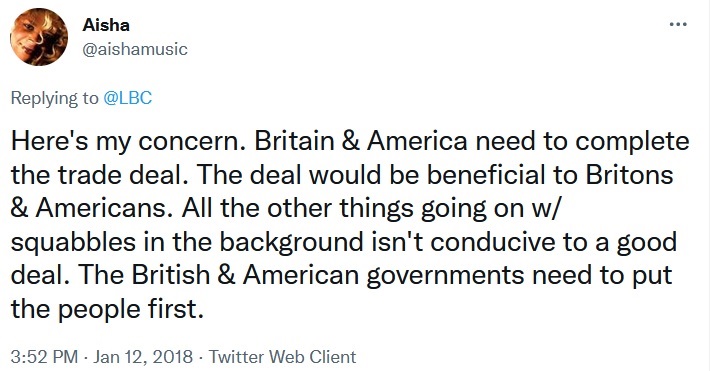
Task: Open the @aishamusic handle profile
Action: pos(135,49)
